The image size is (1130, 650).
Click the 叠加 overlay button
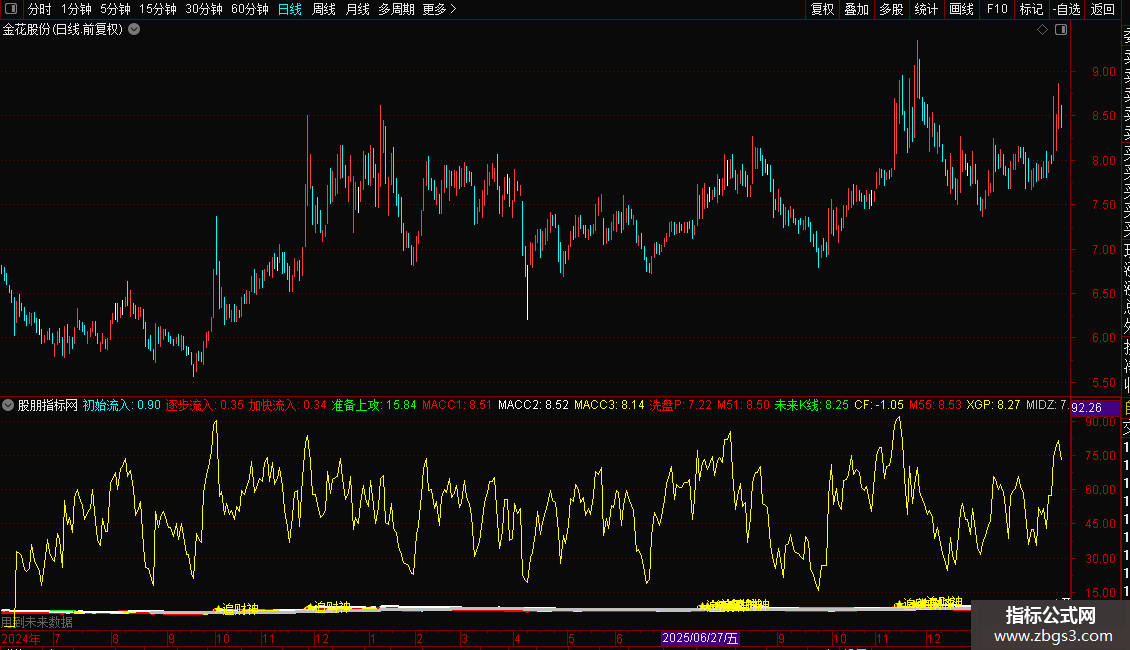(x=857, y=9)
